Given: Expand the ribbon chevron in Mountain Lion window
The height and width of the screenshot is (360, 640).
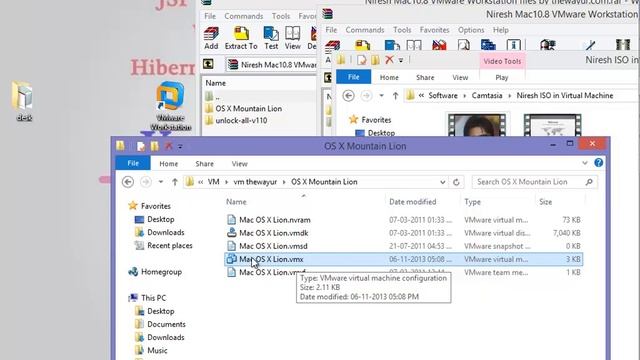Looking at the screenshot, I should (x=584, y=163).
